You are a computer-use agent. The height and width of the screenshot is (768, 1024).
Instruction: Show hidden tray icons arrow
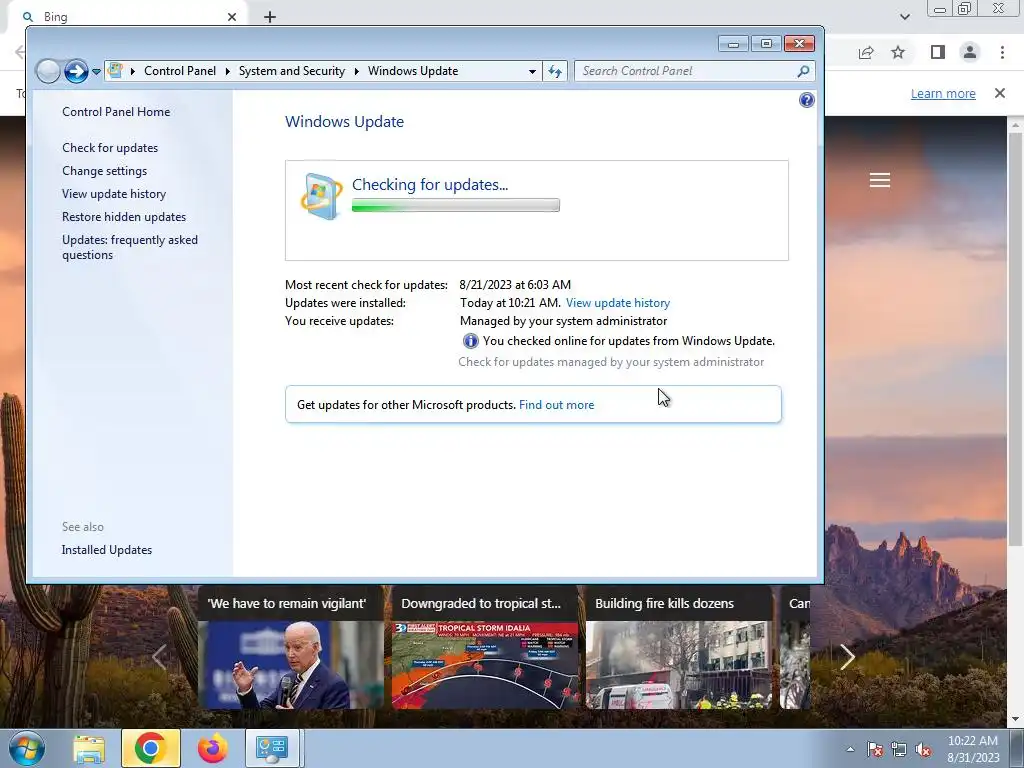coord(850,749)
